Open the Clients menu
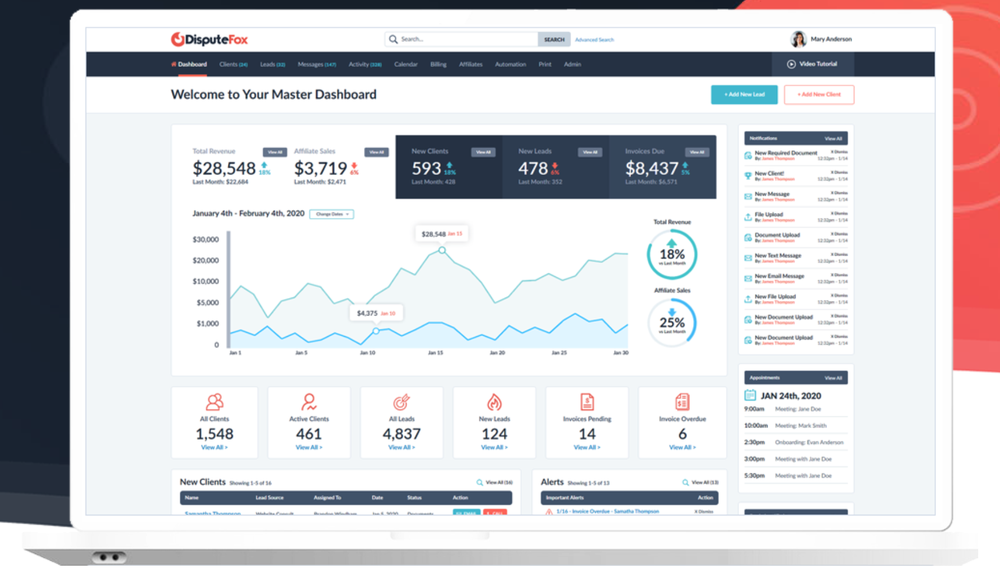Screen dimensions: 1000x584 tap(233, 64)
